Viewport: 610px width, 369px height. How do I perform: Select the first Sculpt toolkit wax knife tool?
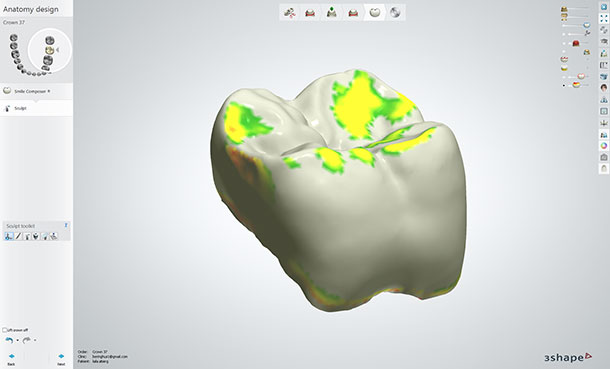click(9, 236)
